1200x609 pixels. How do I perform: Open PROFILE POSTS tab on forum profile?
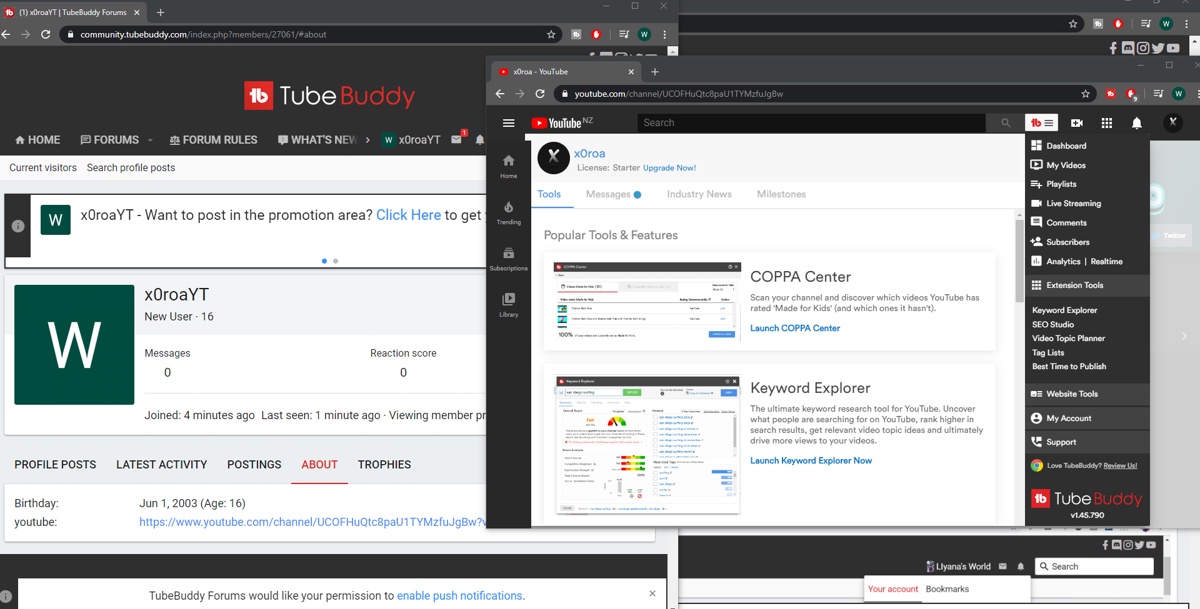tap(55, 465)
